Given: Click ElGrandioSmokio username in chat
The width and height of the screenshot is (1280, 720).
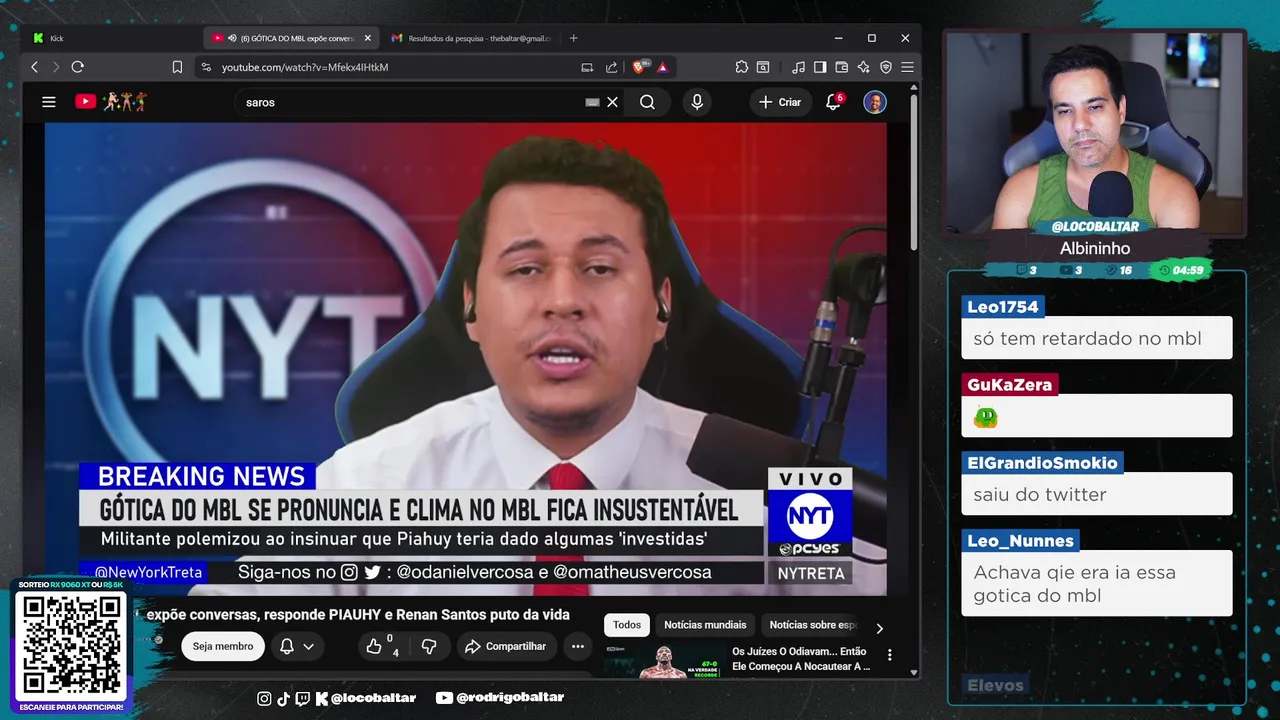Looking at the screenshot, I should coord(1042,463).
